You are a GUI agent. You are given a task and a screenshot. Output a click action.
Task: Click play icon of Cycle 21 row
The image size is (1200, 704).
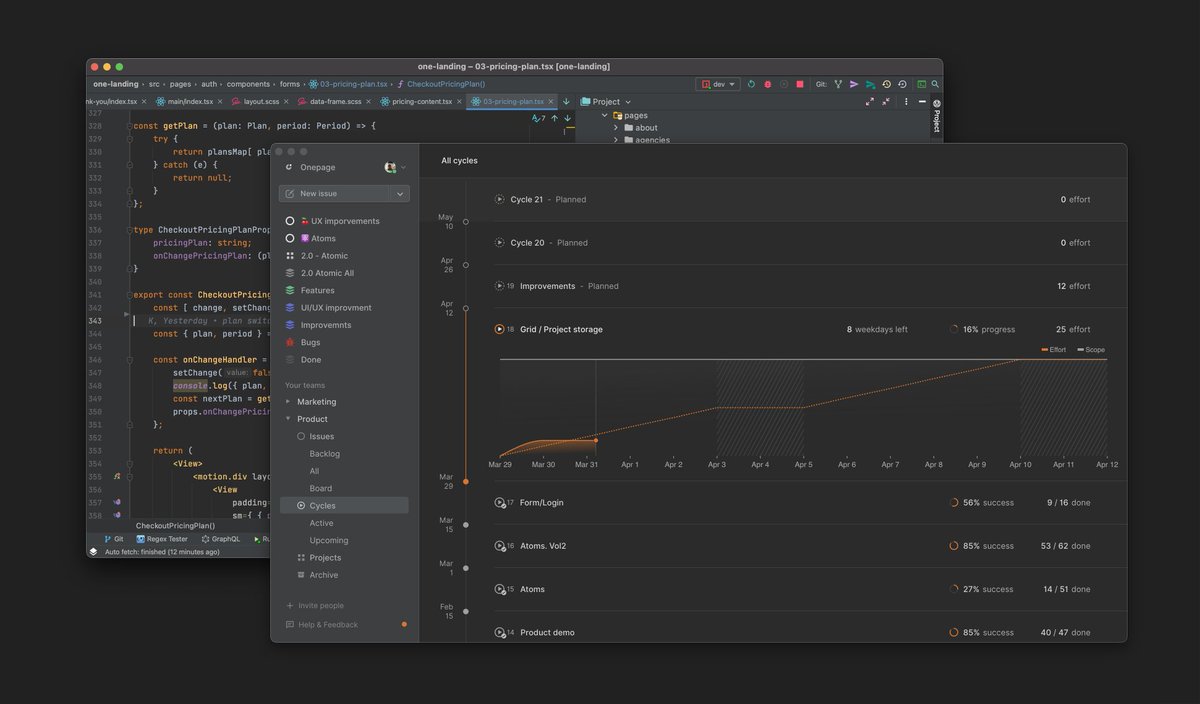(499, 200)
